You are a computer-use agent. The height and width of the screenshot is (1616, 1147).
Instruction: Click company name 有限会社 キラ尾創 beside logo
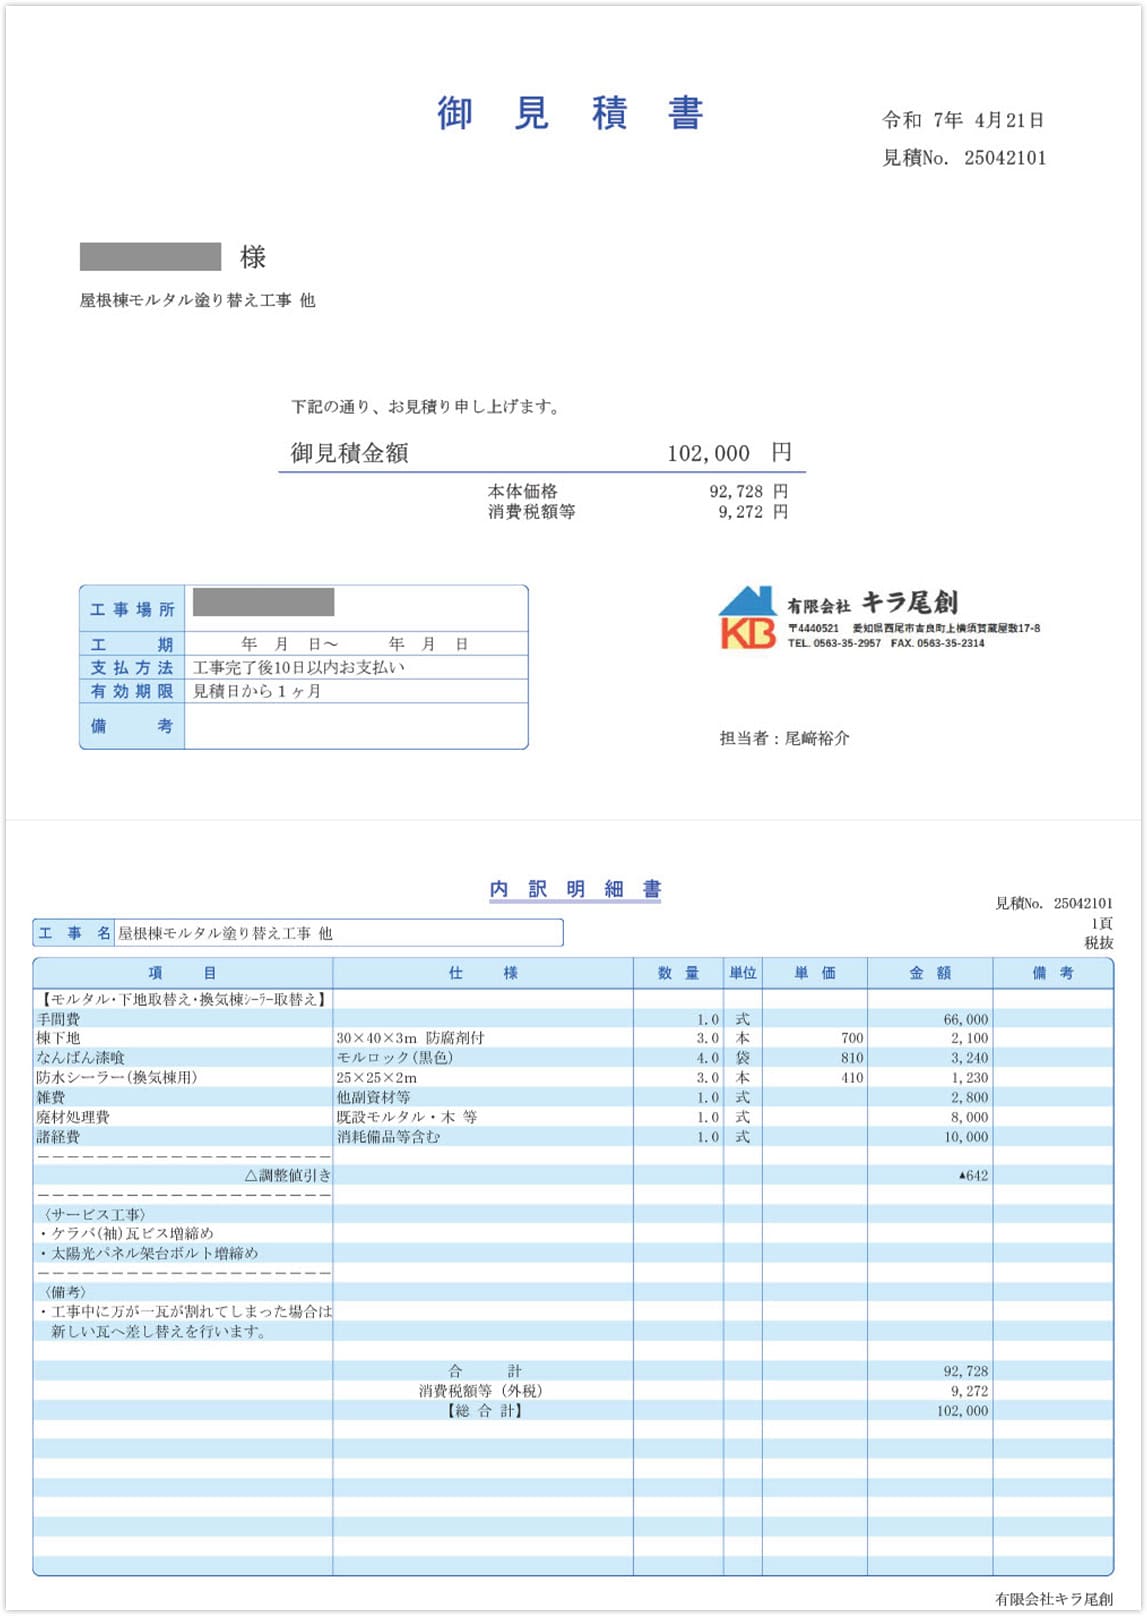(872, 603)
